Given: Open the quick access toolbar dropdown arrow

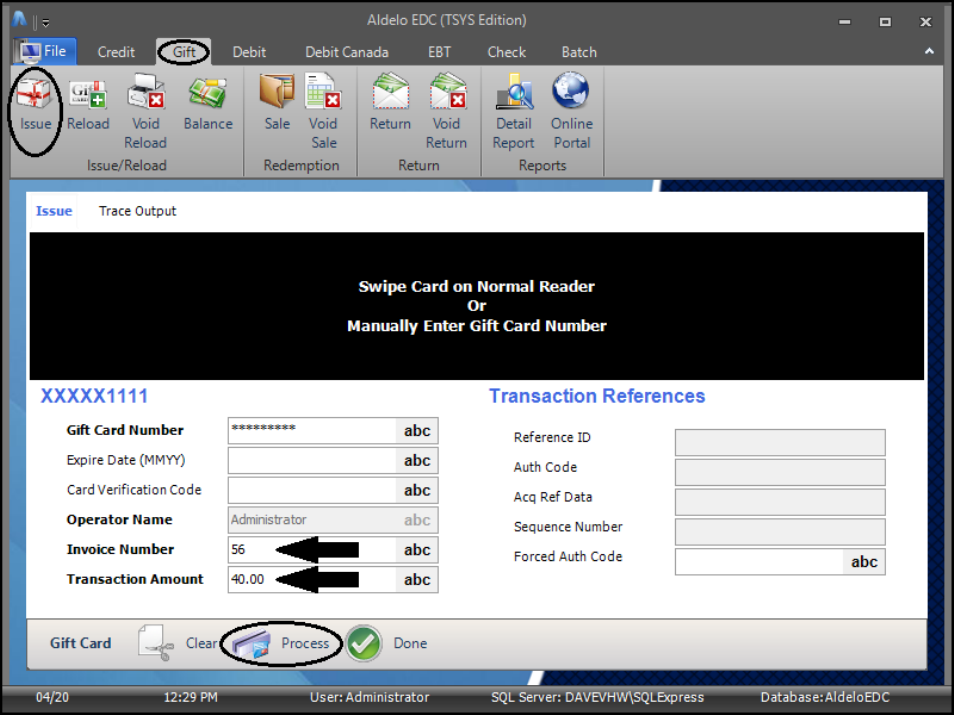Looking at the screenshot, I should pos(46,23).
